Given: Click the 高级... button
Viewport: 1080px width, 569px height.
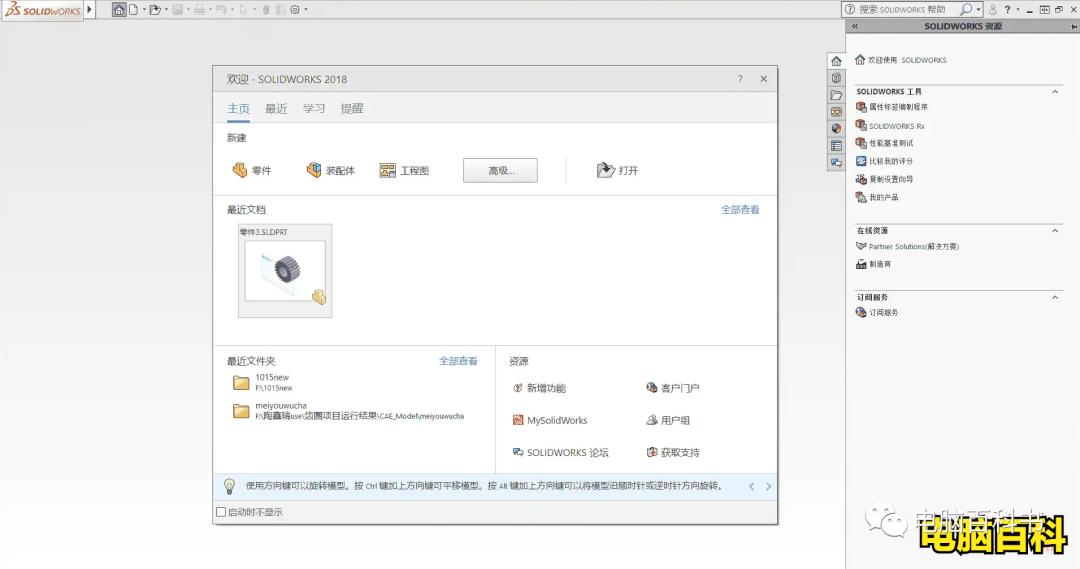Looking at the screenshot, I should point(501,170).
